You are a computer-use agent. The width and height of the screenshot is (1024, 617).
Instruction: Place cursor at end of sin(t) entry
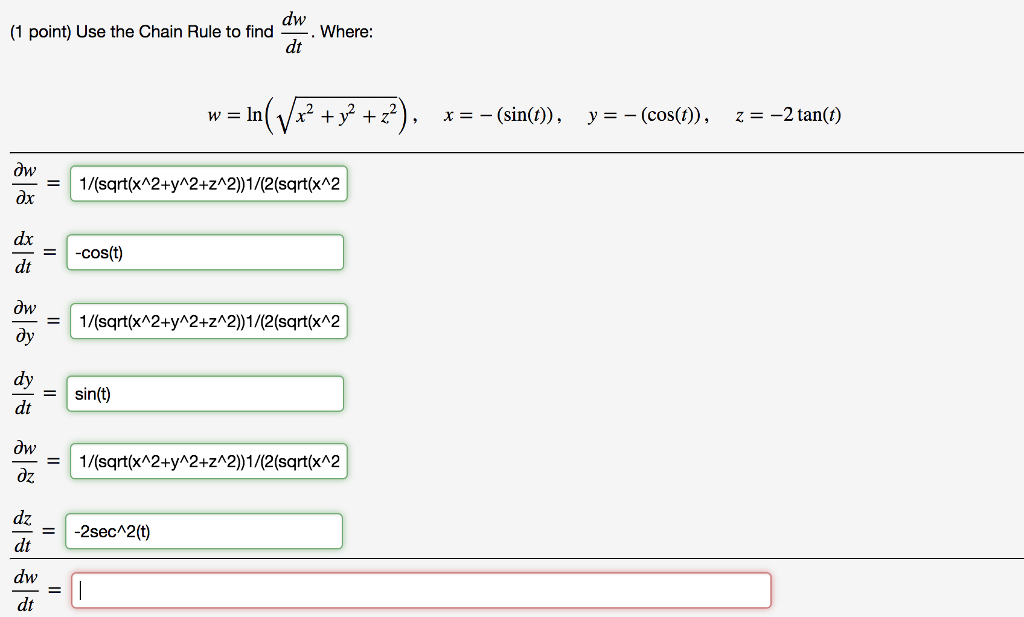click(111, 393)
